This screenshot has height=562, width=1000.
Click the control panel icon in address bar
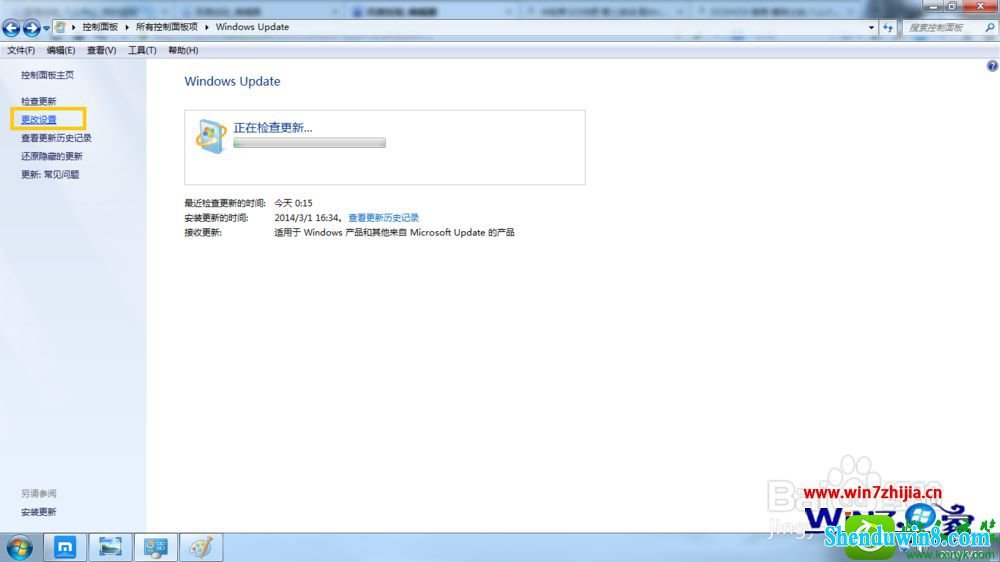pos(60,27)
